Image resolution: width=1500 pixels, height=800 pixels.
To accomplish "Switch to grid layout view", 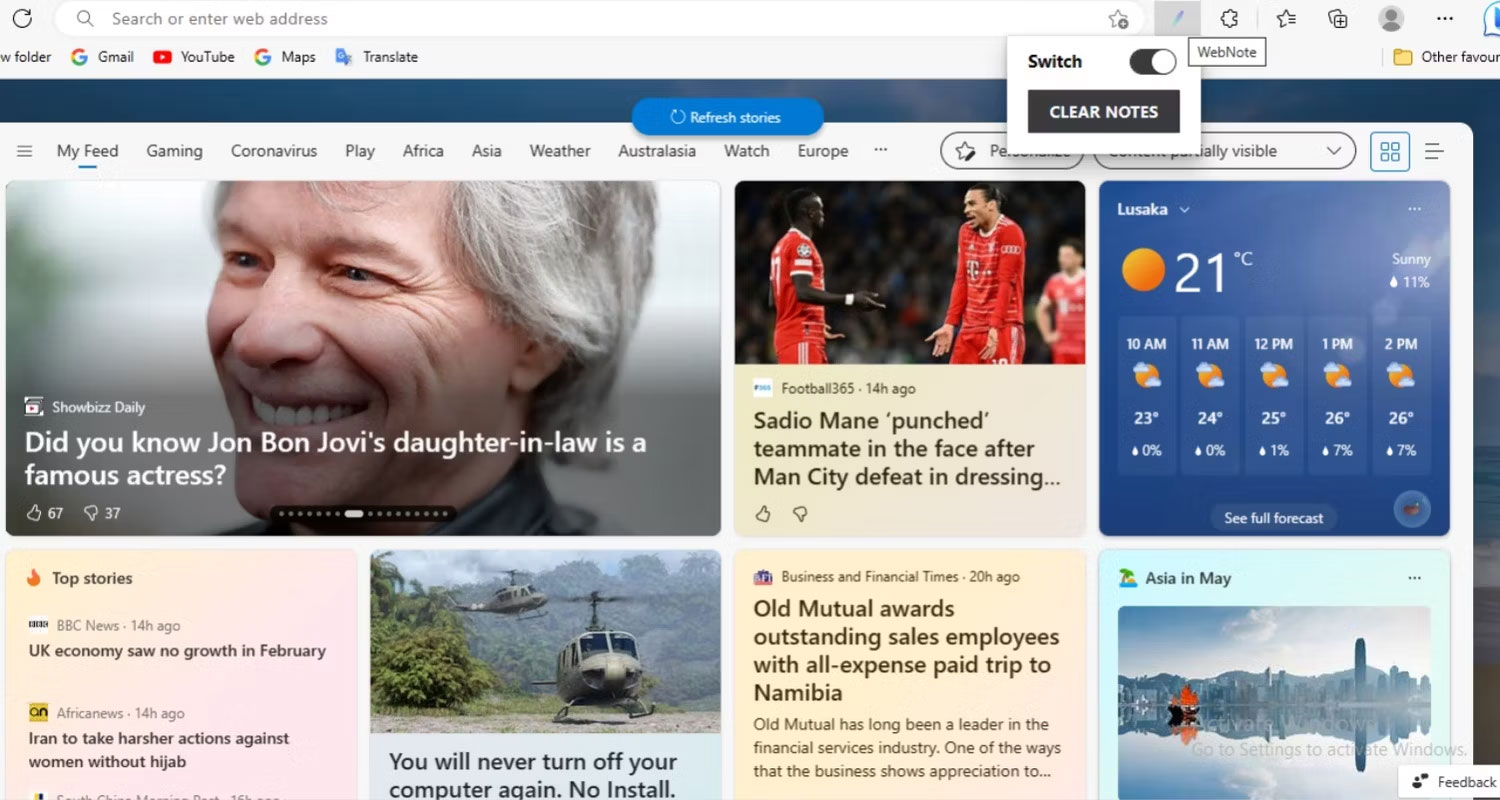I will 1390,151.
